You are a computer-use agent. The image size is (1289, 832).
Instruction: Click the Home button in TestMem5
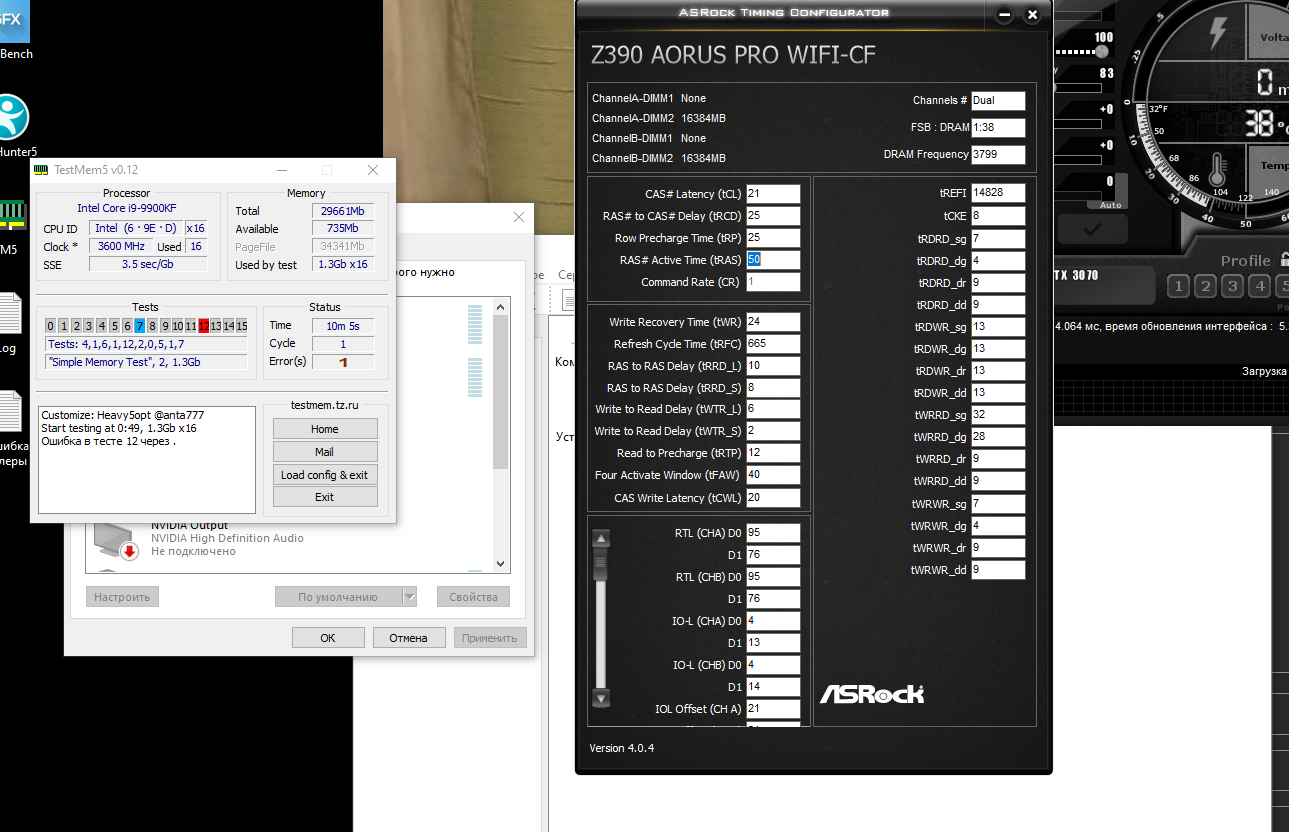pyautogui.click(x=325, y=429)
